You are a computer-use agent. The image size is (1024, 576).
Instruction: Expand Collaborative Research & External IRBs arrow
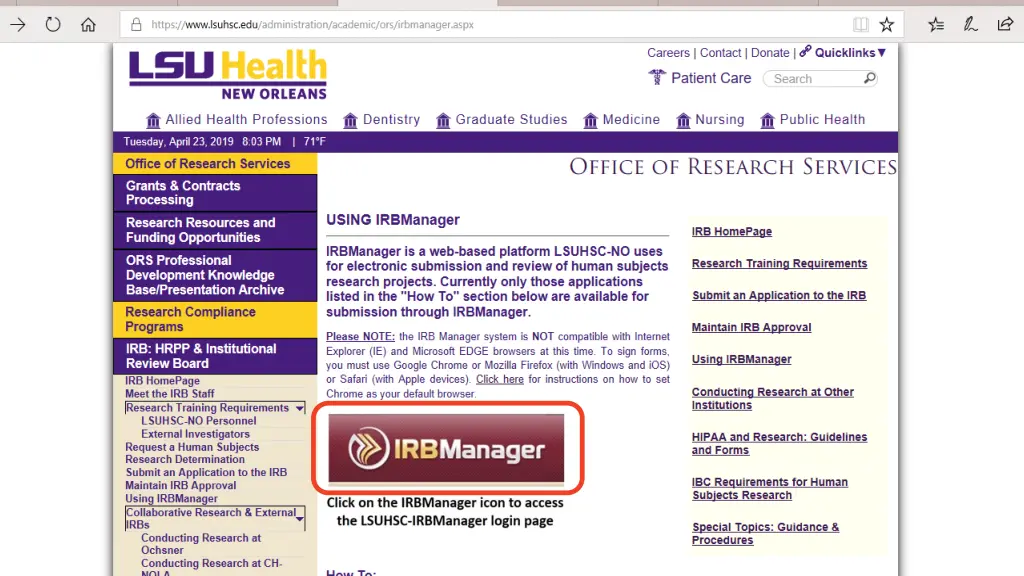click(x=300, y=519)
